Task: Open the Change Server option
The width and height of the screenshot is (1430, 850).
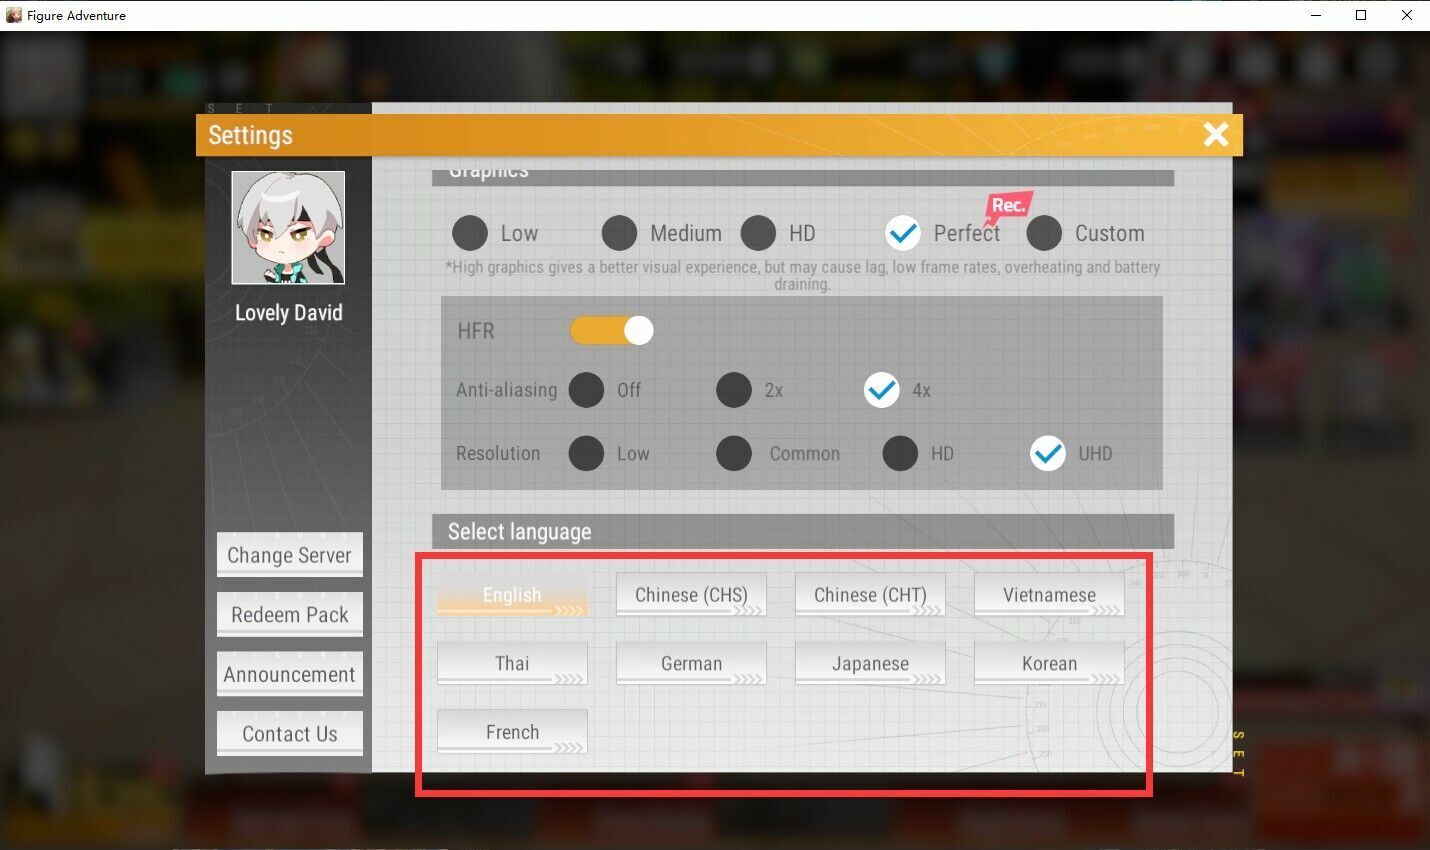Action: click(289, 555)
